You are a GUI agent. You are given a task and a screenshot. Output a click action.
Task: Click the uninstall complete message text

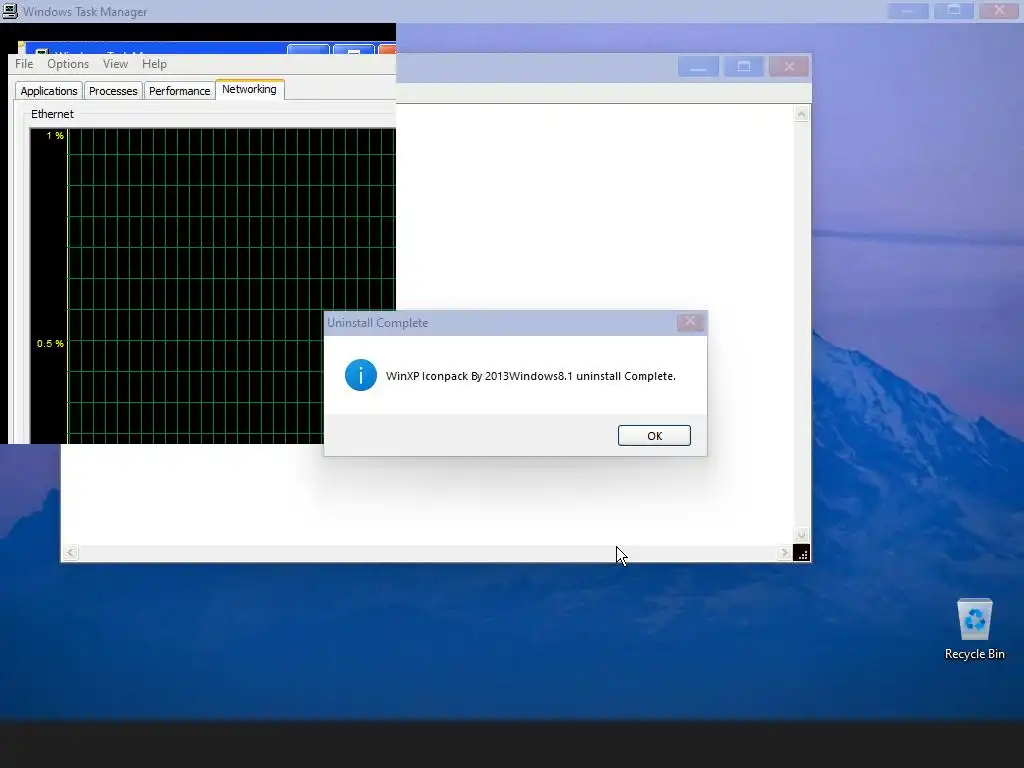click(x=530, y=376)
